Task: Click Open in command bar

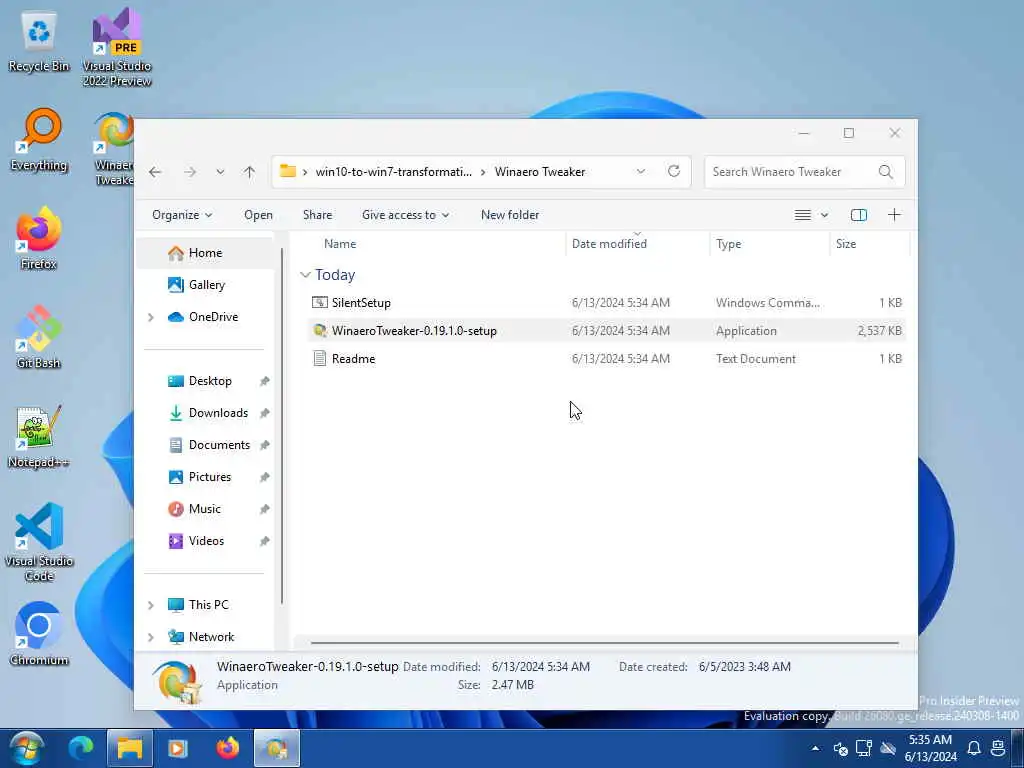Action: tap(258, 215)
